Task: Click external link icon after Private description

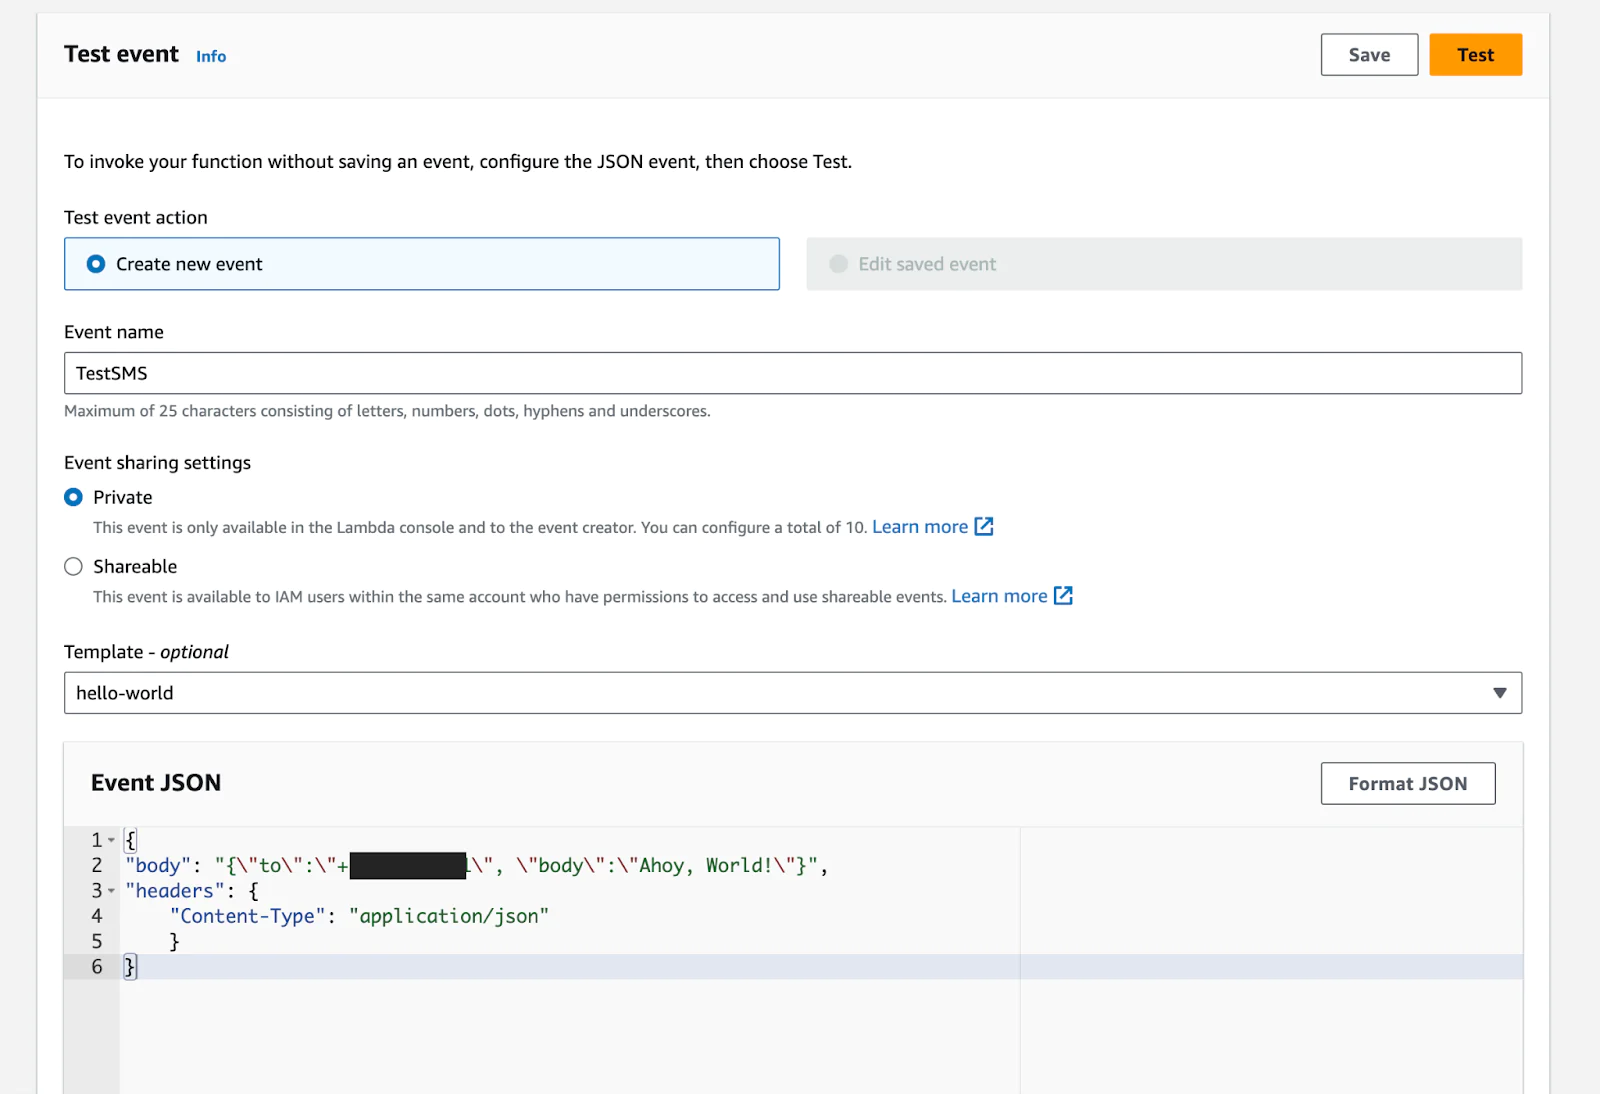Action: click(984, 526)
